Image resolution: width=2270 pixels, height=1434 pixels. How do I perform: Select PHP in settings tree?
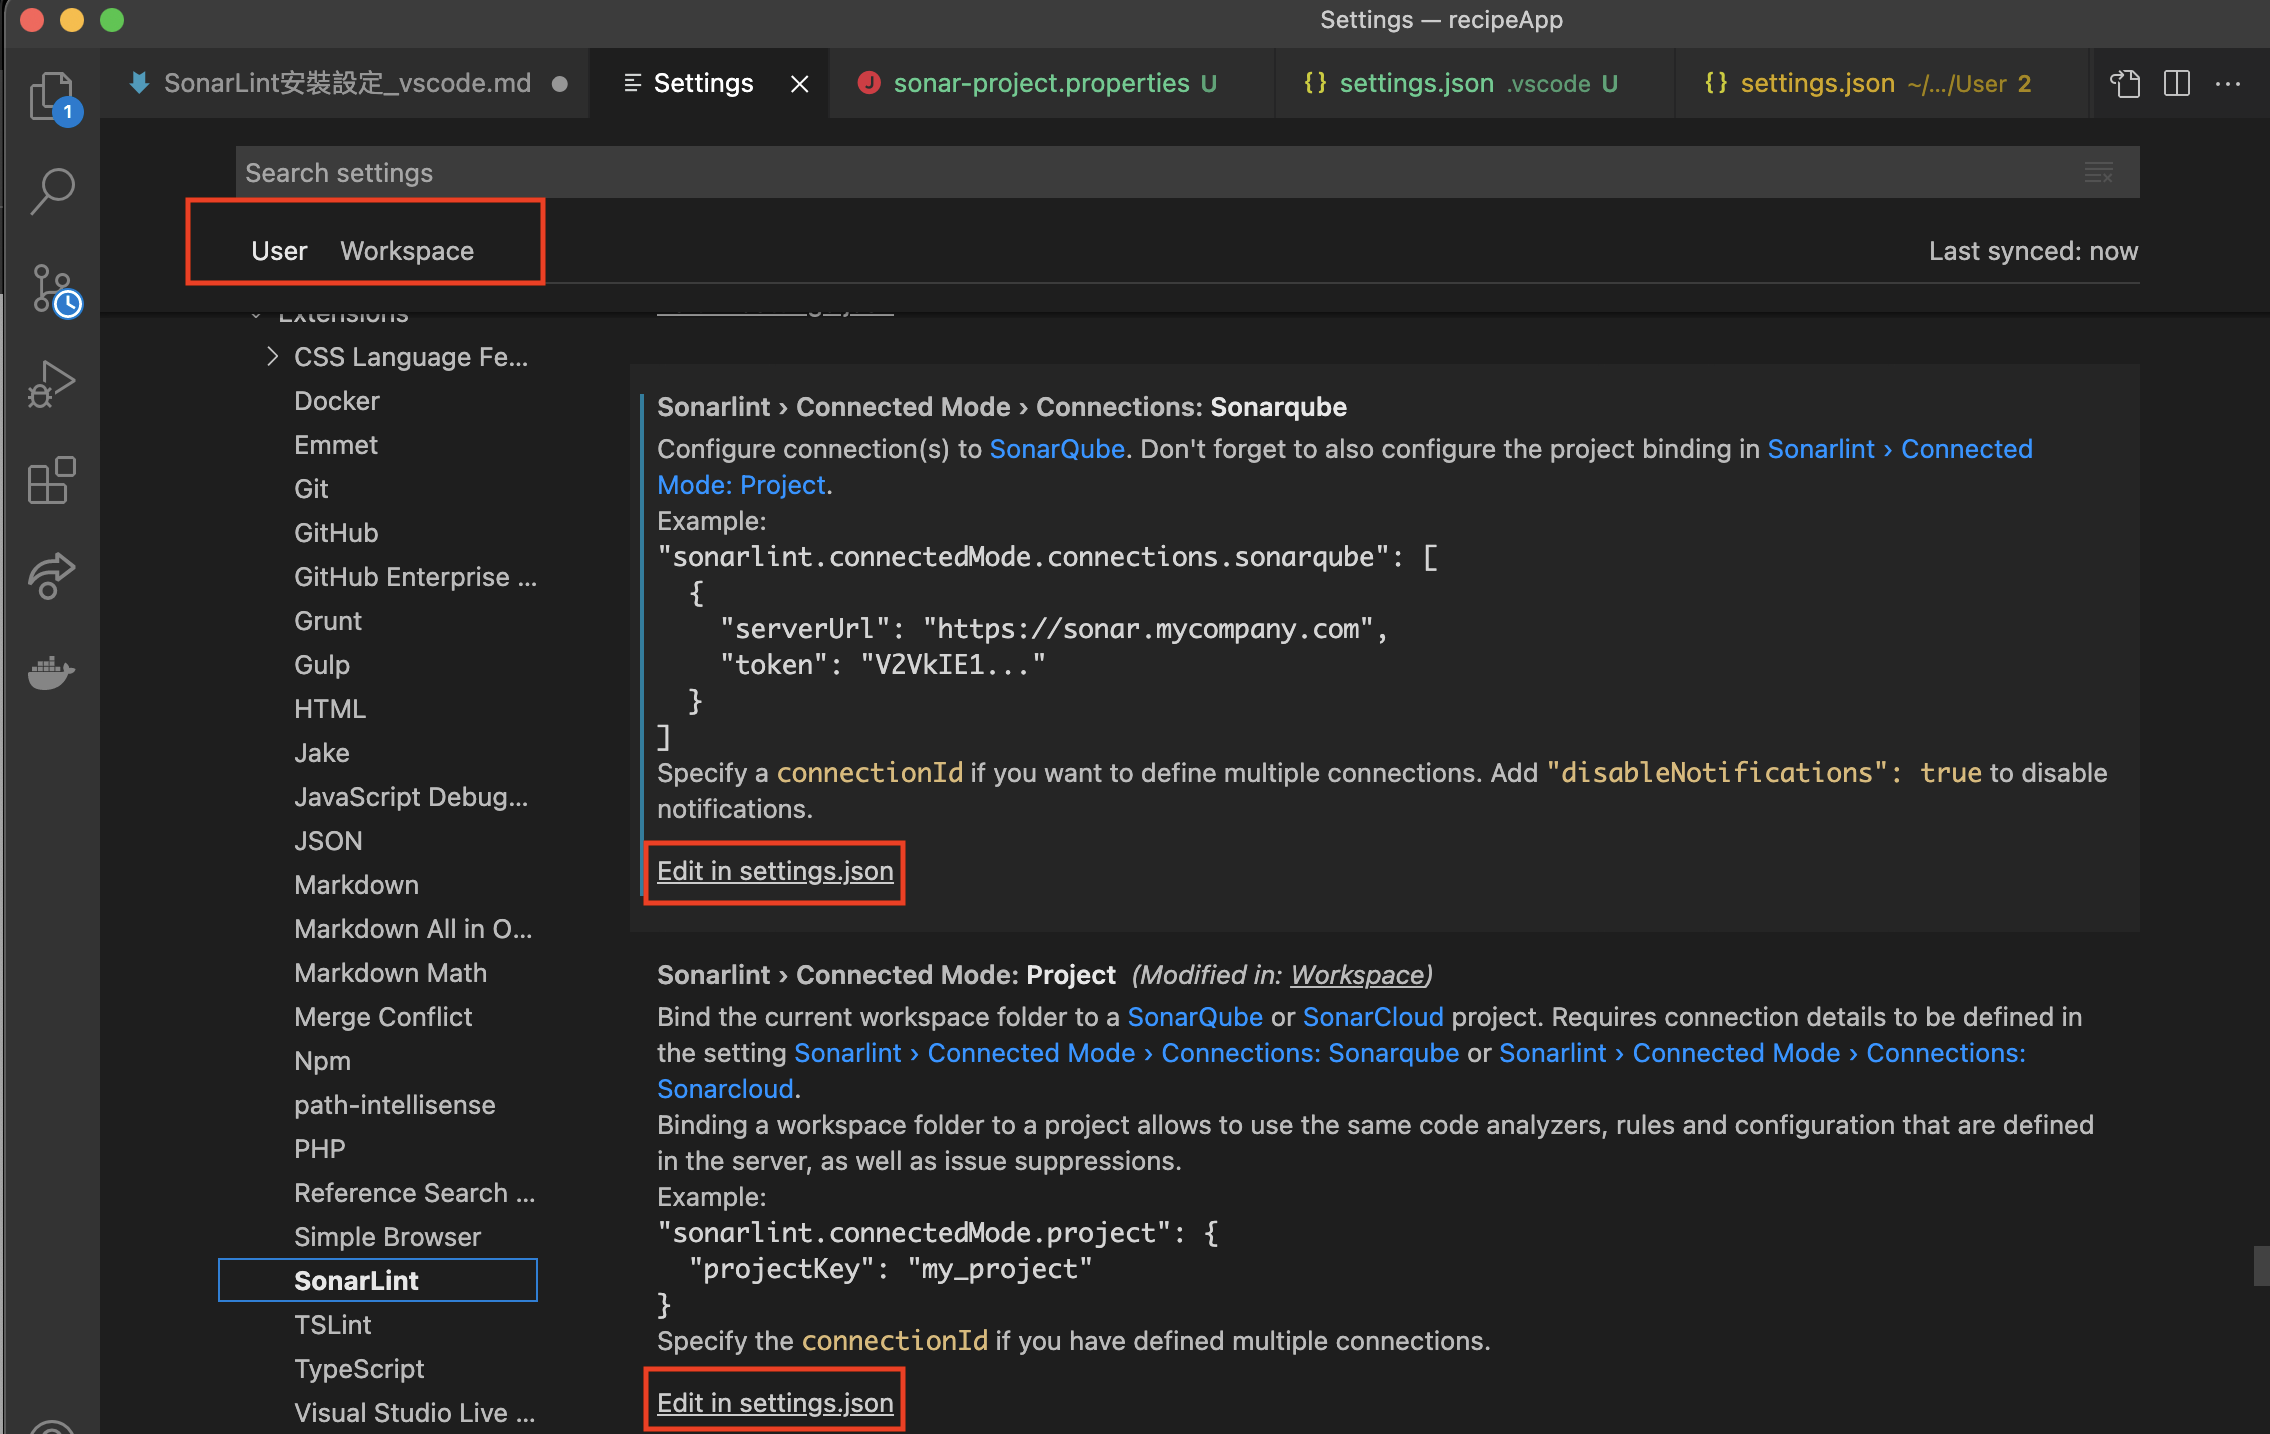tap(319, 1149)
